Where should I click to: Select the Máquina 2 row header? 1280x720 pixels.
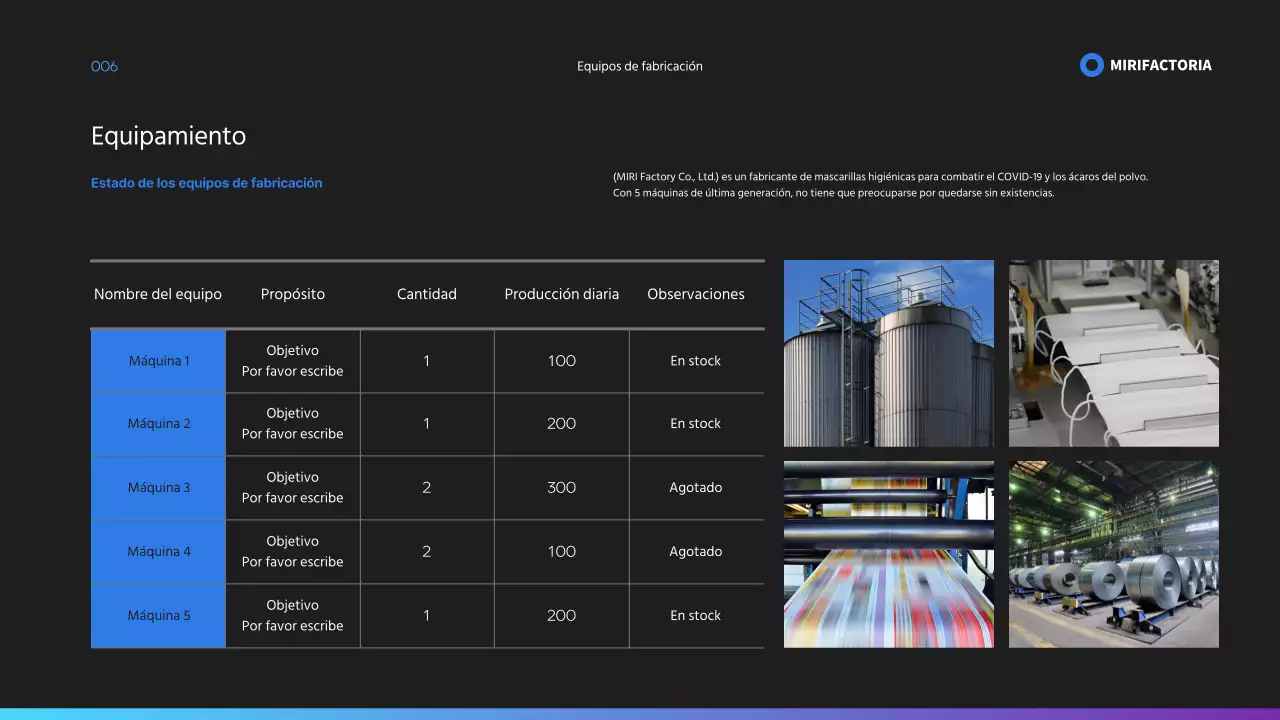click(x=158, y=423)
